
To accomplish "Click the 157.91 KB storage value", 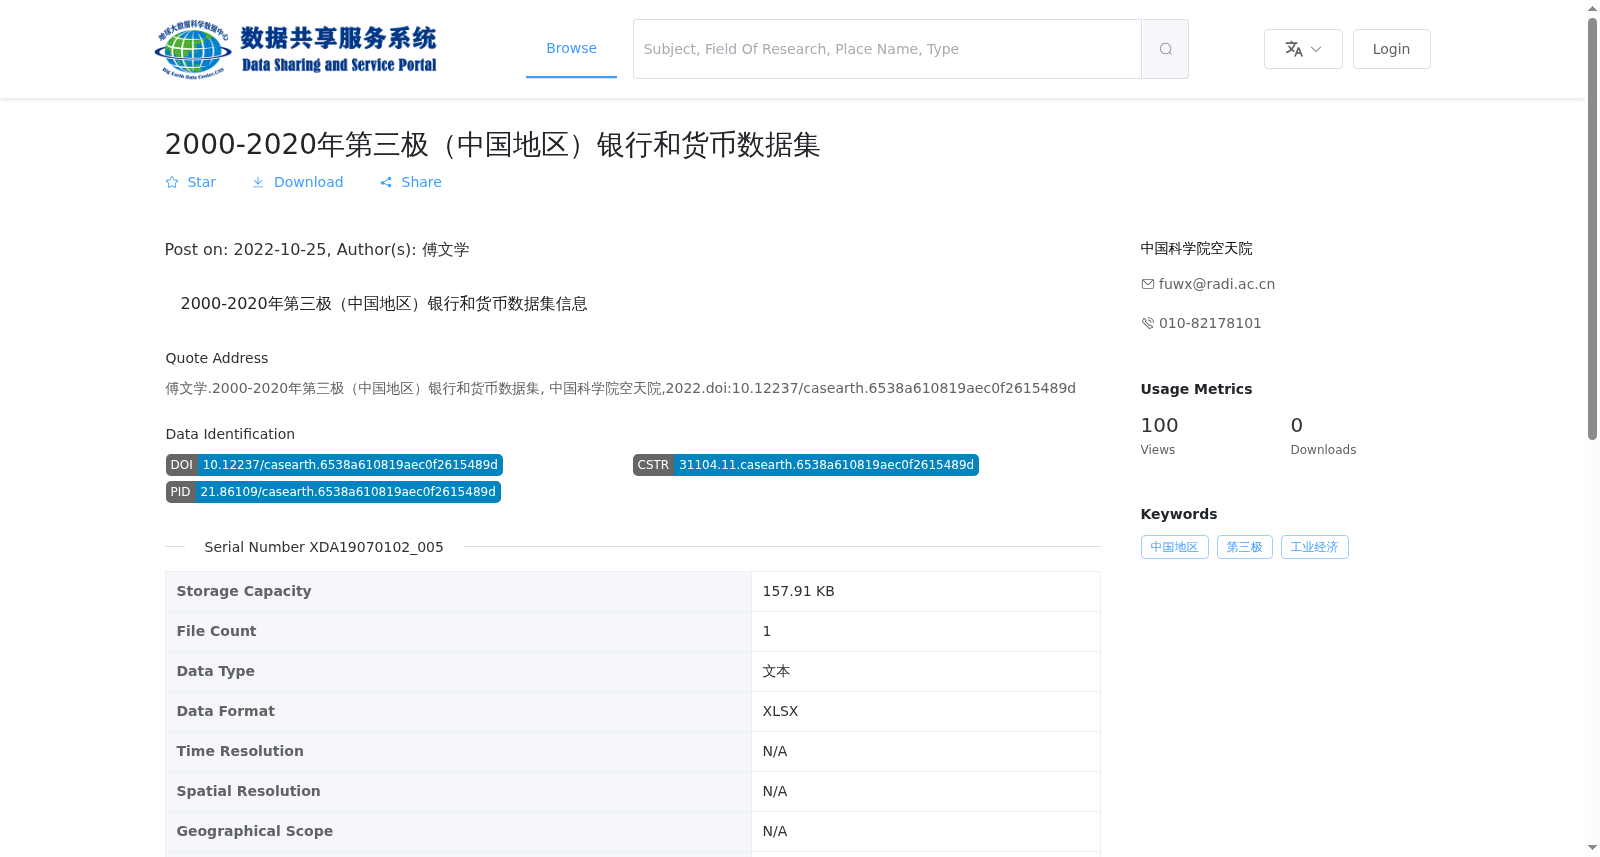I will pyautogui.click(x=798, y=591).
